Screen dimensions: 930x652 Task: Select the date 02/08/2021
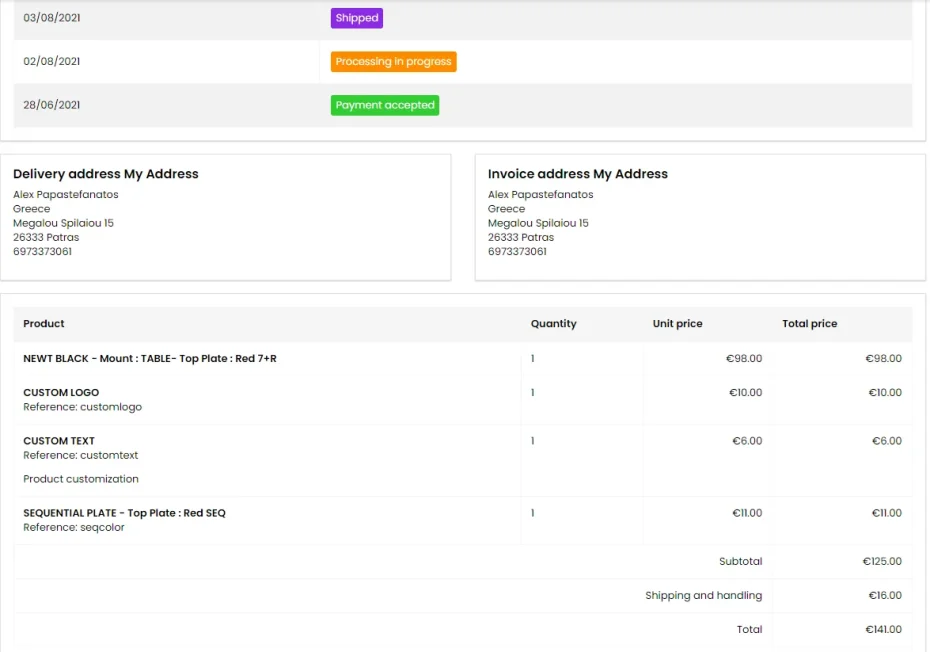52,61
